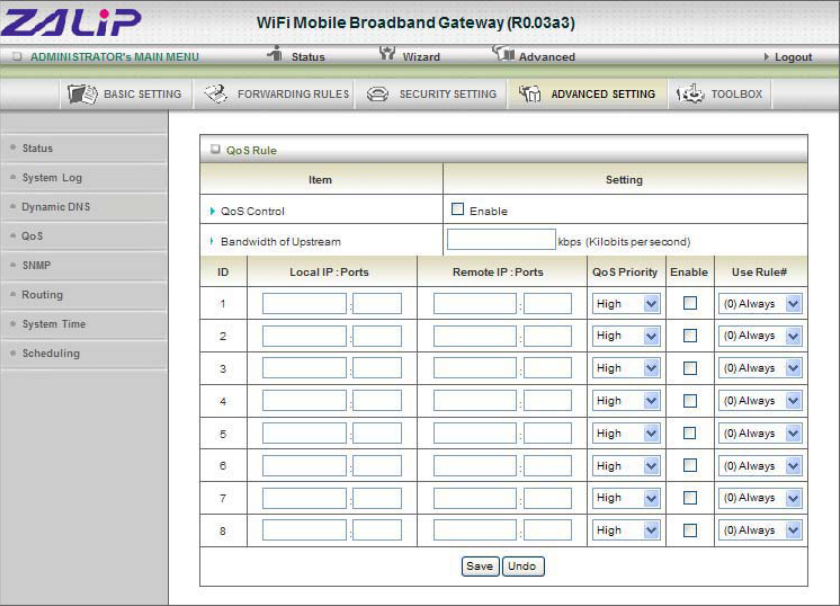The height and width of the screenshot is (606, 840).
Task: Click the Security Setting icon
Action: [378, 94]
